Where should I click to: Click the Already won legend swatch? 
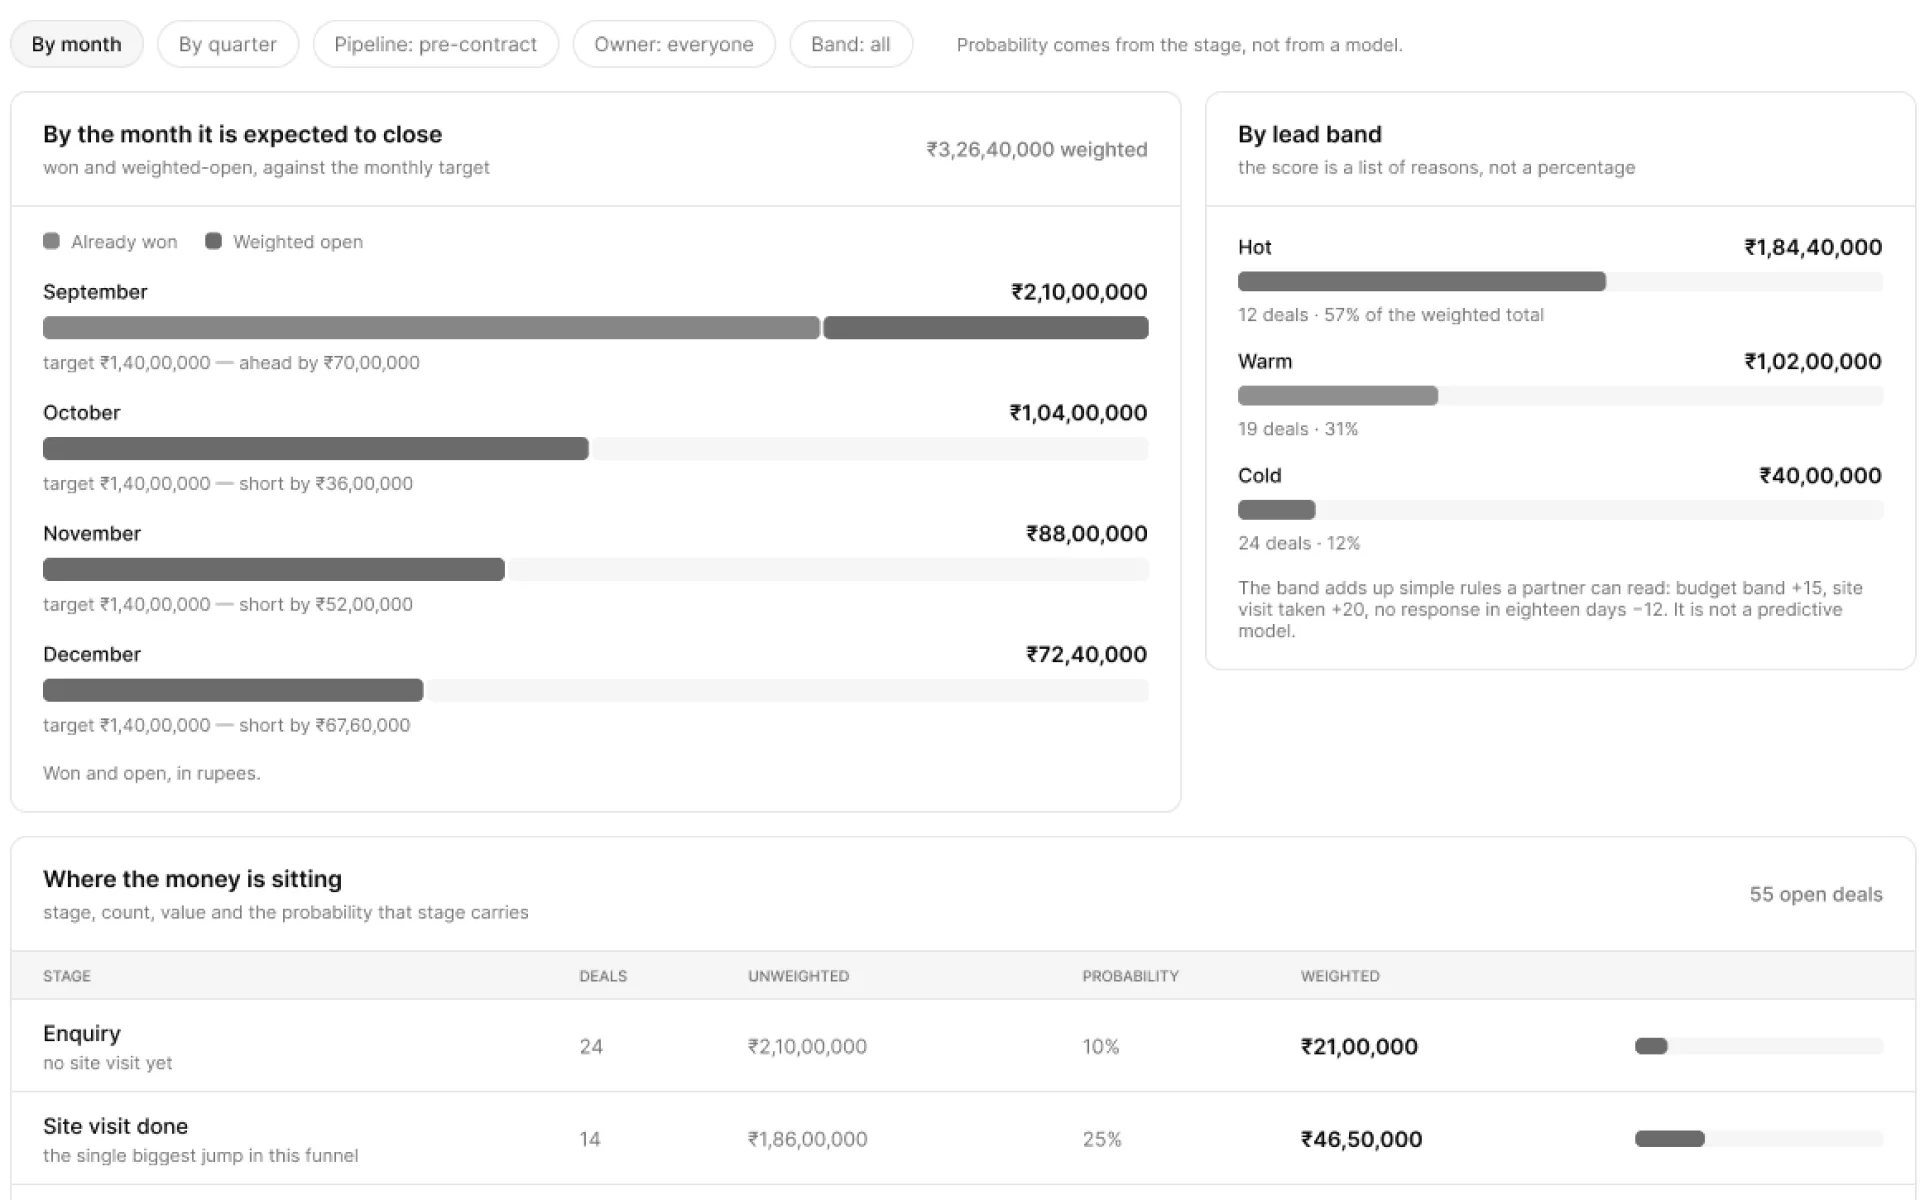[x=52, y=241]
